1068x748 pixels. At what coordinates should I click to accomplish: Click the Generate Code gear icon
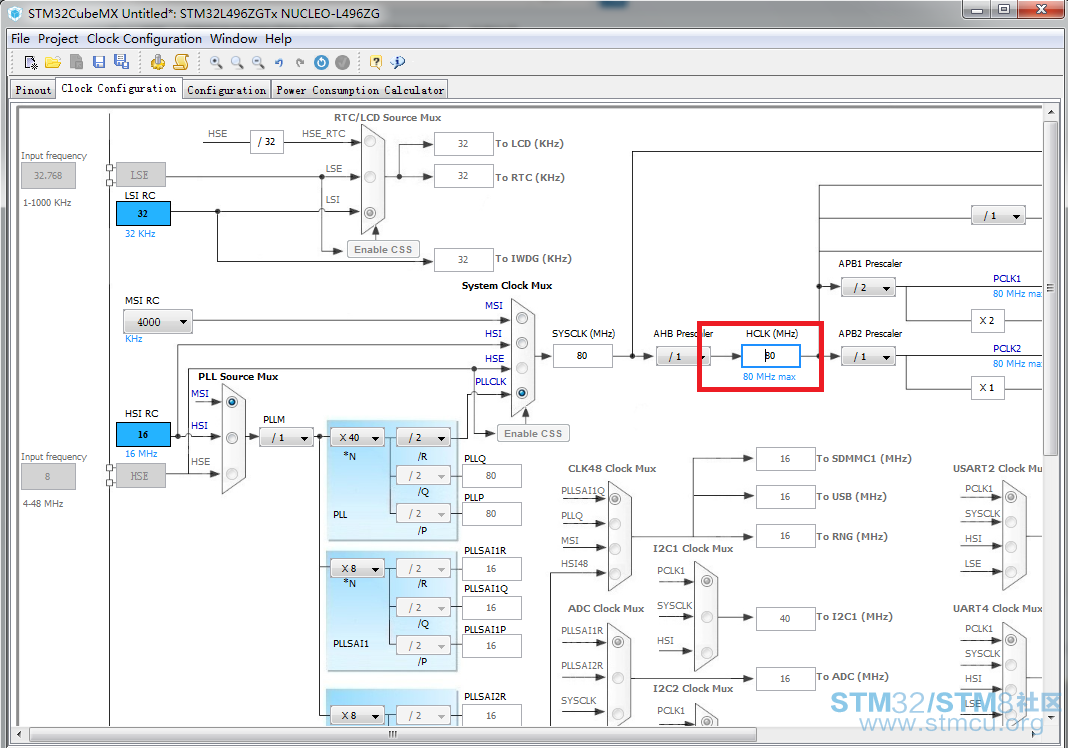click(158, 63)
